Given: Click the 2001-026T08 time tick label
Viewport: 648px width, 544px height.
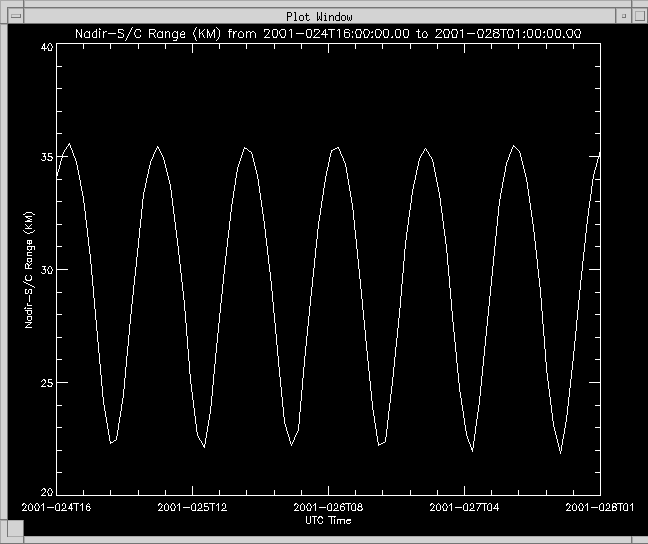Looking at the screenshot, I should click(328, 507).
